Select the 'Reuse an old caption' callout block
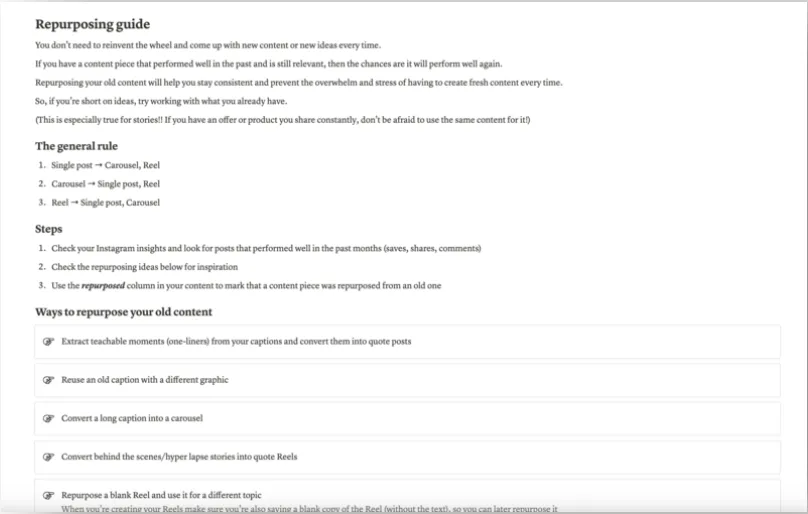The width and height of the screenshot is (808, 514). click(x=407, y=380)
